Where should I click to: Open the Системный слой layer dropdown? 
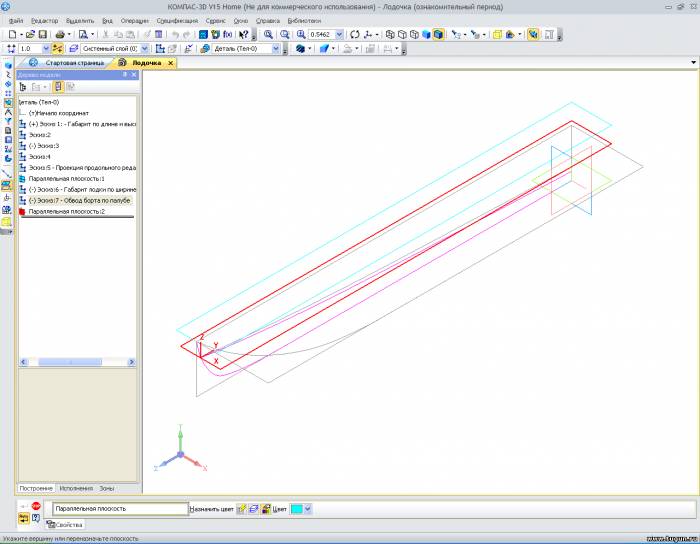coord(145,48)
